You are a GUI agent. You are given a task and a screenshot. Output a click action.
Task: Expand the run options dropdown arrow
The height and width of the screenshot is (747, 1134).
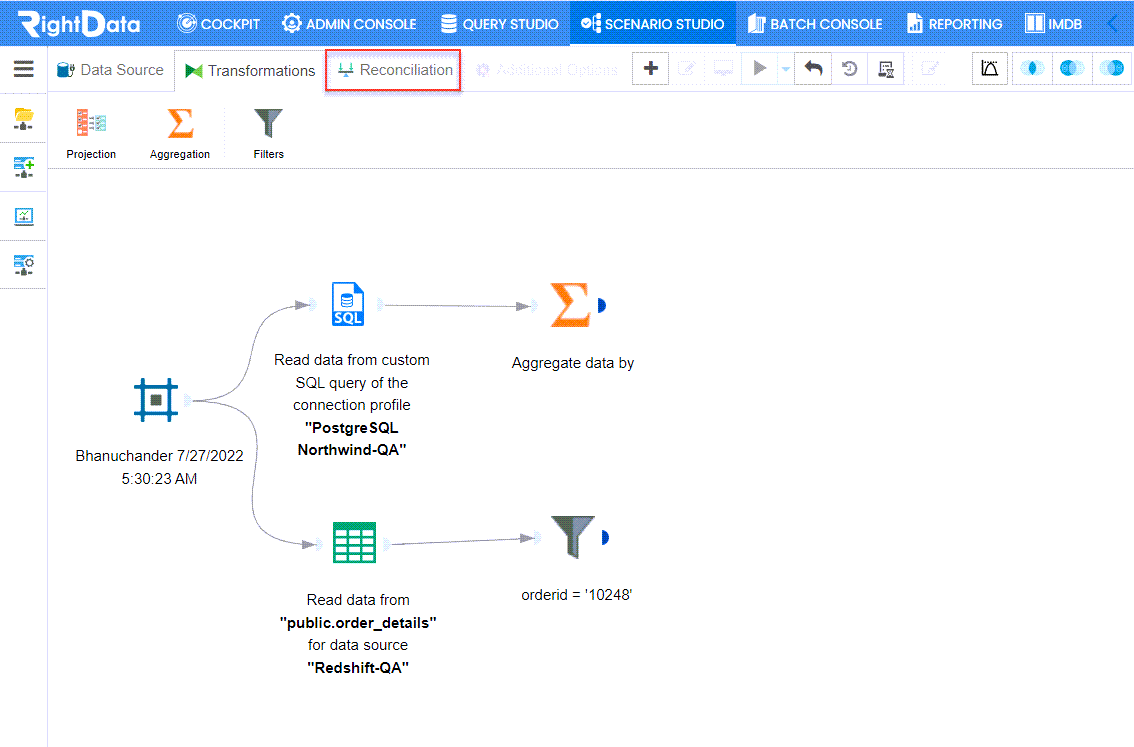785,69
